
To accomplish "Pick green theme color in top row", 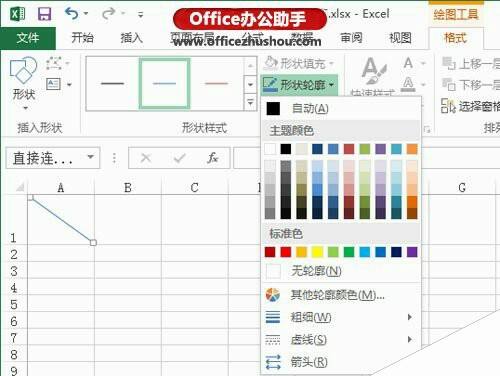I will pyautogui.click(x=365, y=149).
